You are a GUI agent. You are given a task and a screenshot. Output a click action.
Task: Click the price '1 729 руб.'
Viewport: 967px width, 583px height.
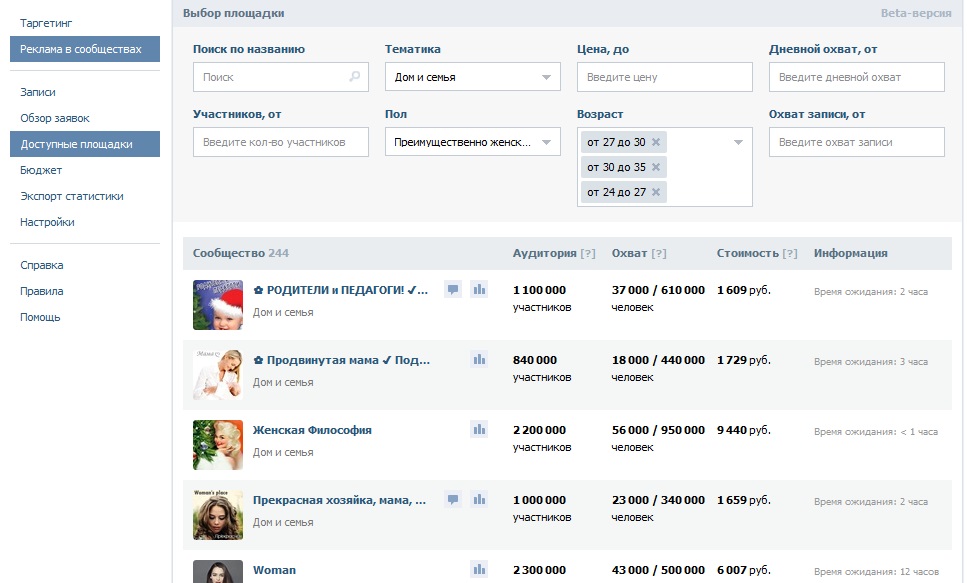(x=744, y=360)
